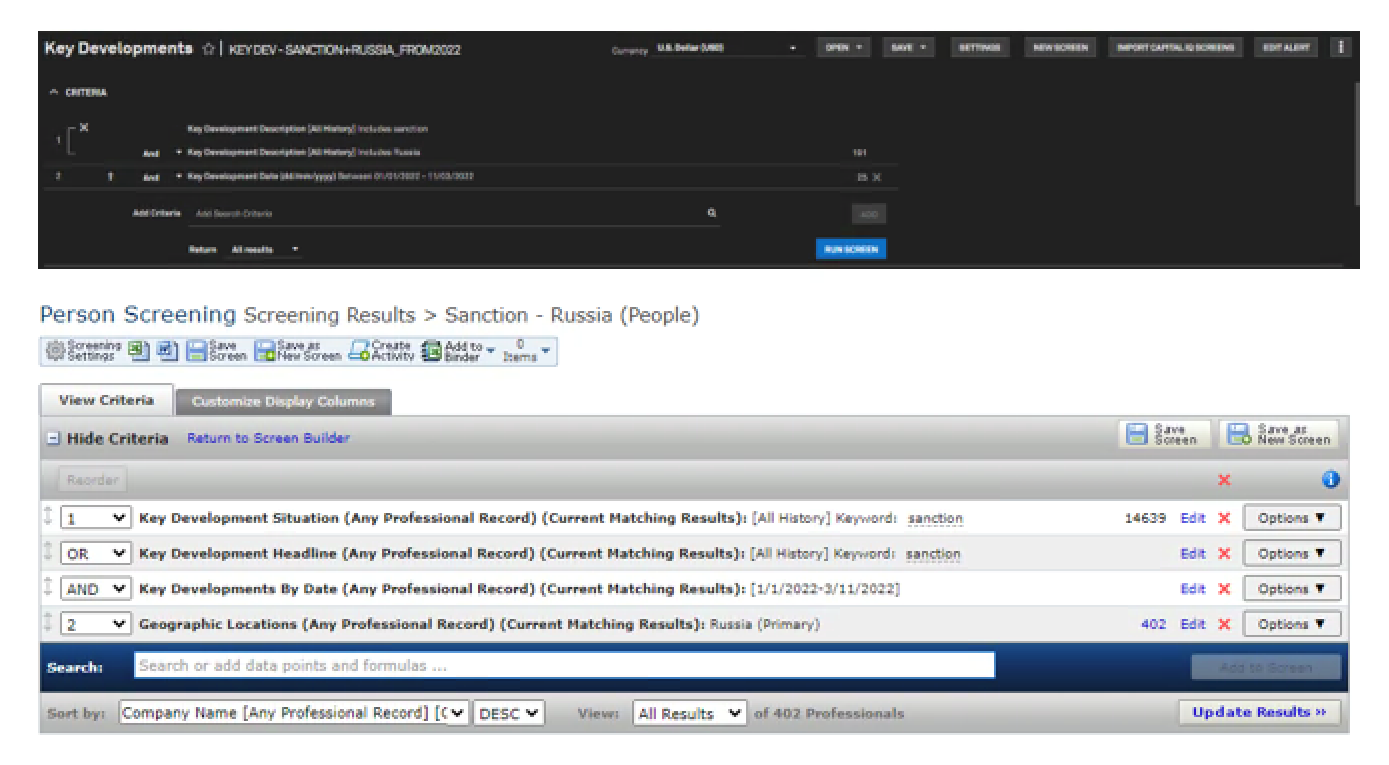The height and width of the screenshot is (765, 1389).
Task: Click the favorite star beside Key Developments
Action: coord(208,49)
